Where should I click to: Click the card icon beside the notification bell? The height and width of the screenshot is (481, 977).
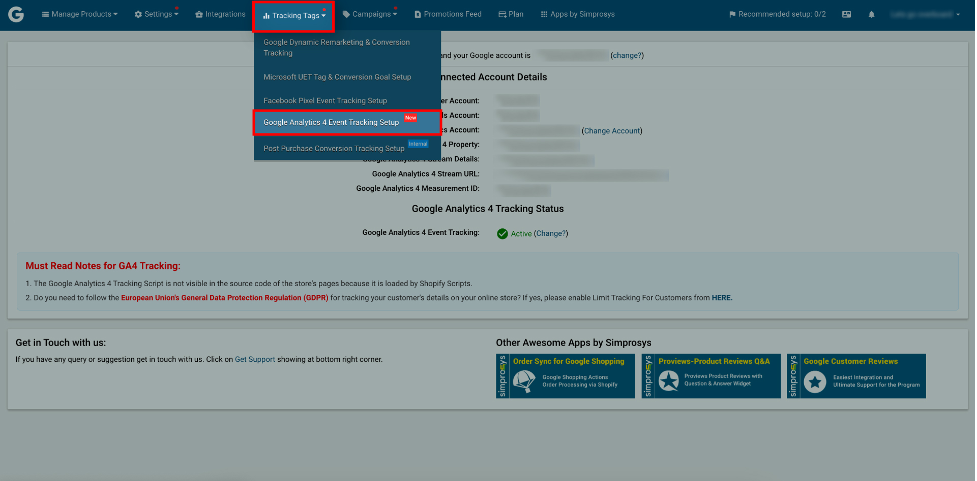tap(846, 14)
